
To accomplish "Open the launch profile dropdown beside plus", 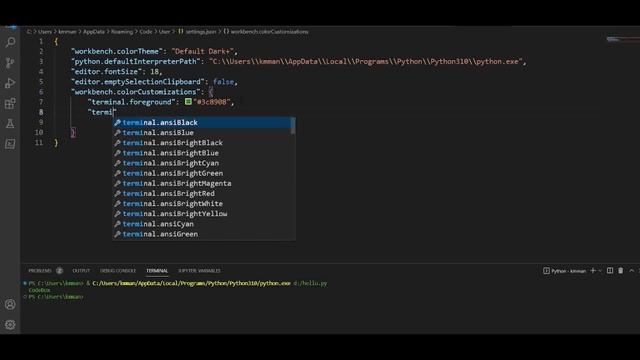I will [600, 271].
